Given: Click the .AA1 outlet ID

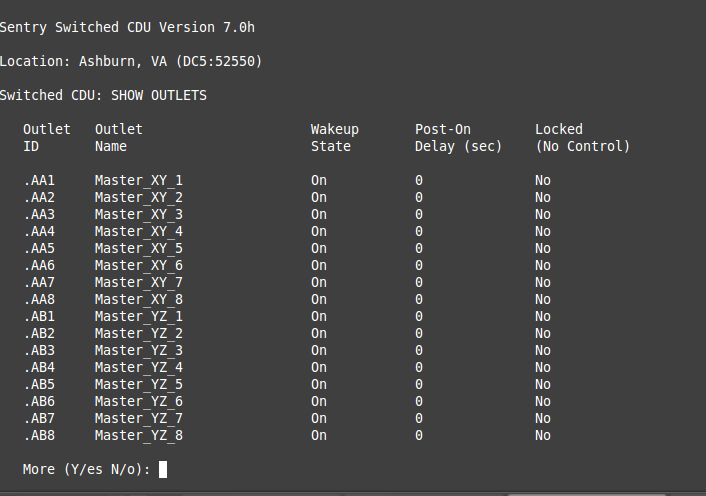Looking at the screenshot, I should click(x=39, y=180).
